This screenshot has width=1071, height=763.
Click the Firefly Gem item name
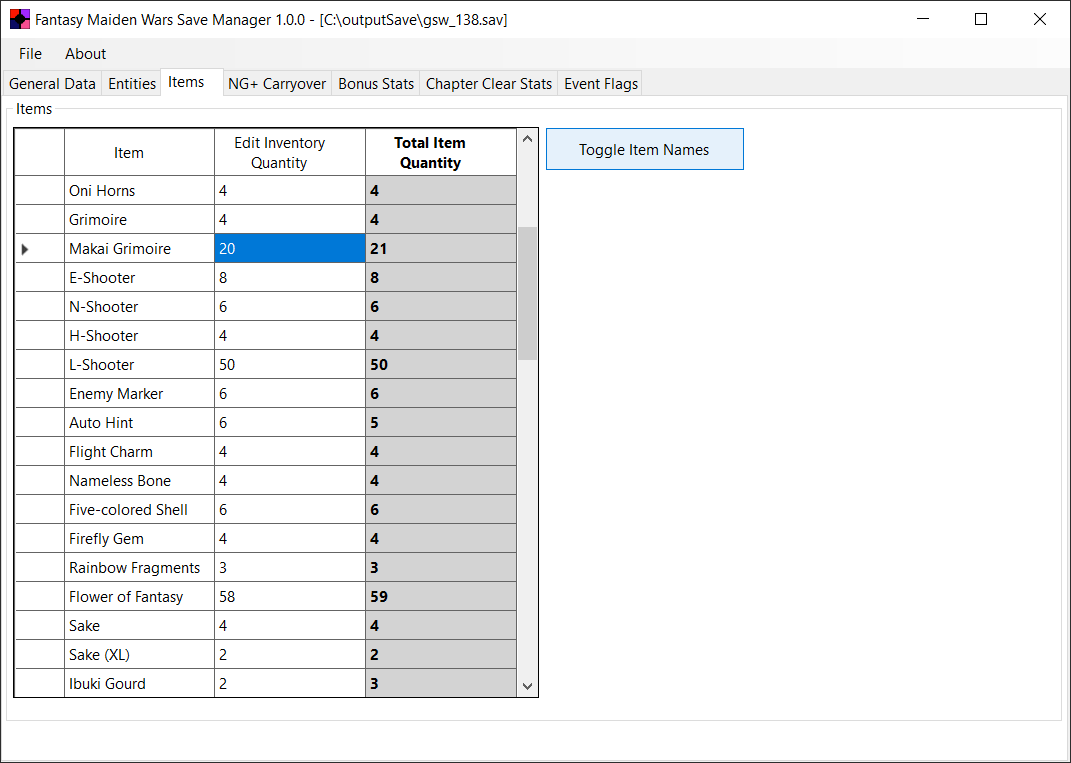[x=106, y=539]
